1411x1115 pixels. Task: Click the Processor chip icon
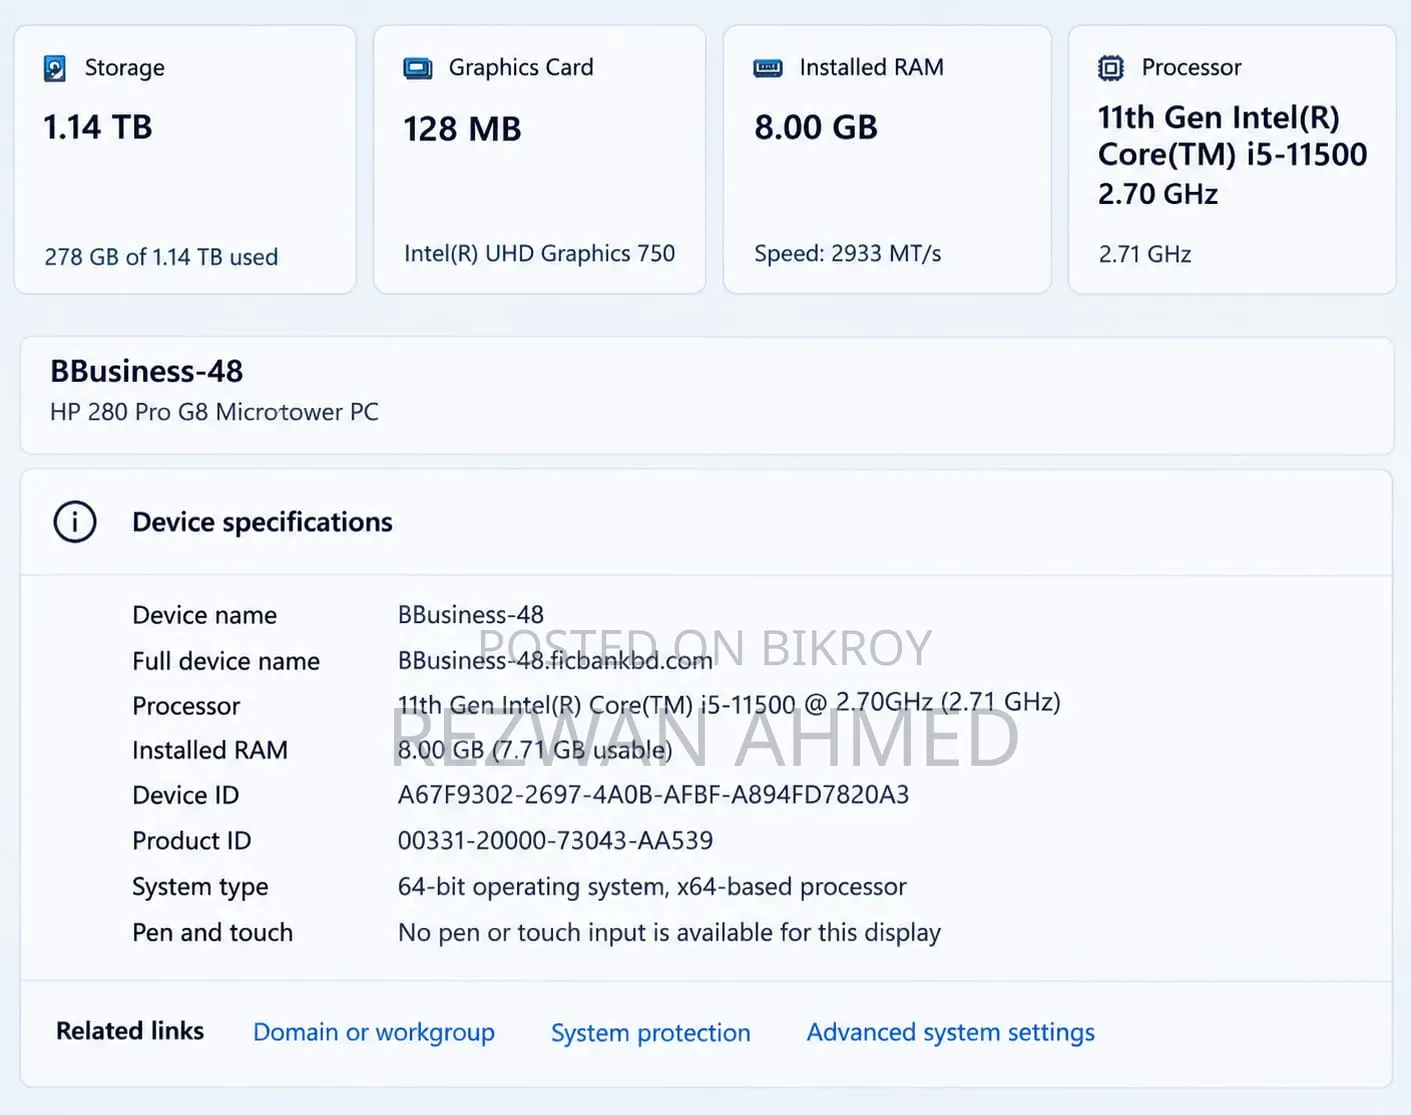pyautogui.click(x=1111, y=68)
